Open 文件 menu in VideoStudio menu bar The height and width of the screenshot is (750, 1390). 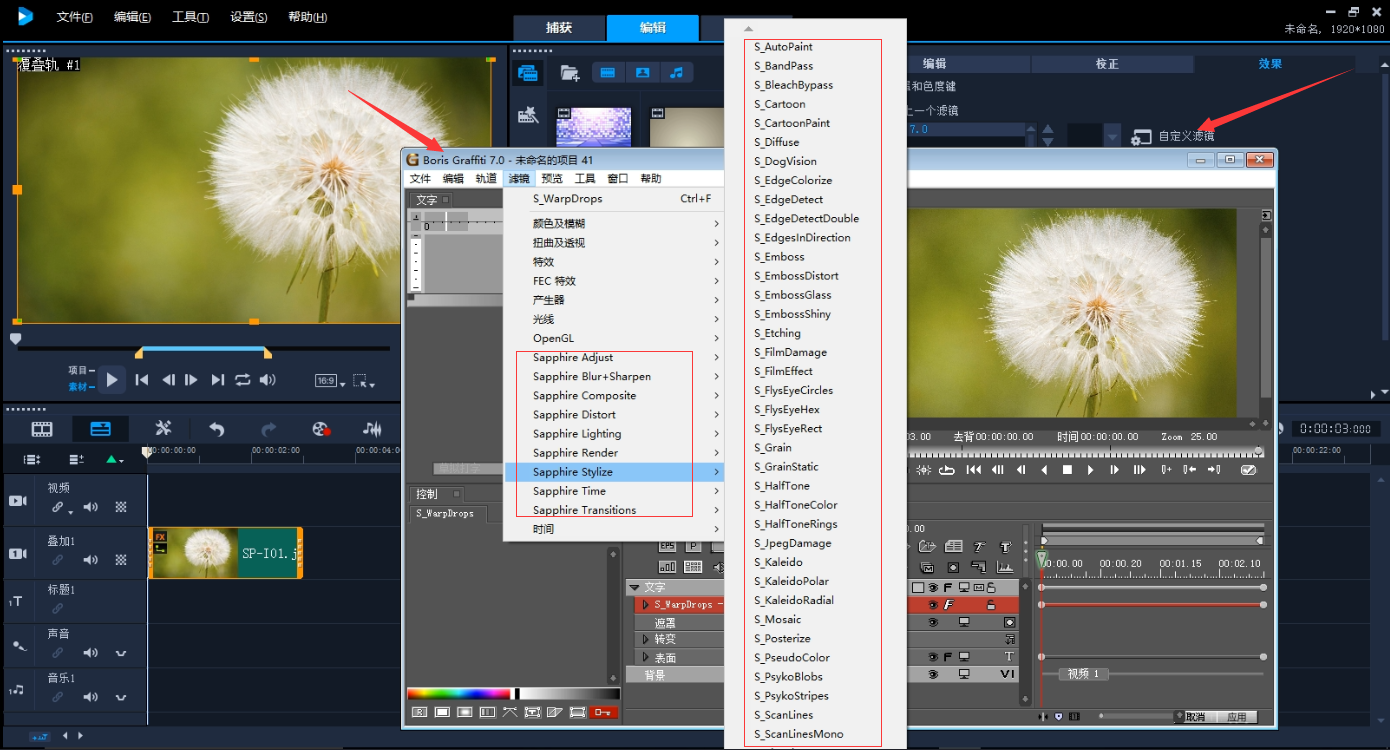[x=74, y=17]
